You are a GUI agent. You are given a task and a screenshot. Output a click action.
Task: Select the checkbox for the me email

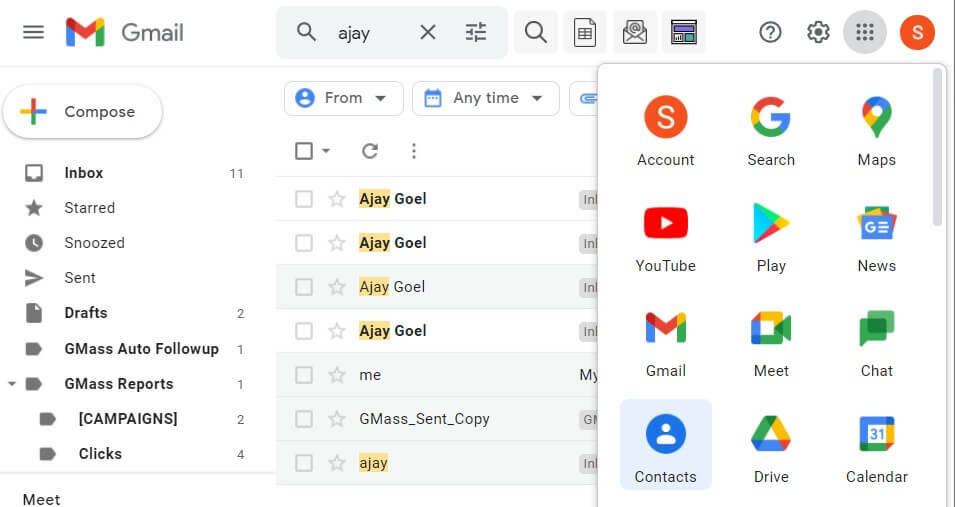coord(304,375)
